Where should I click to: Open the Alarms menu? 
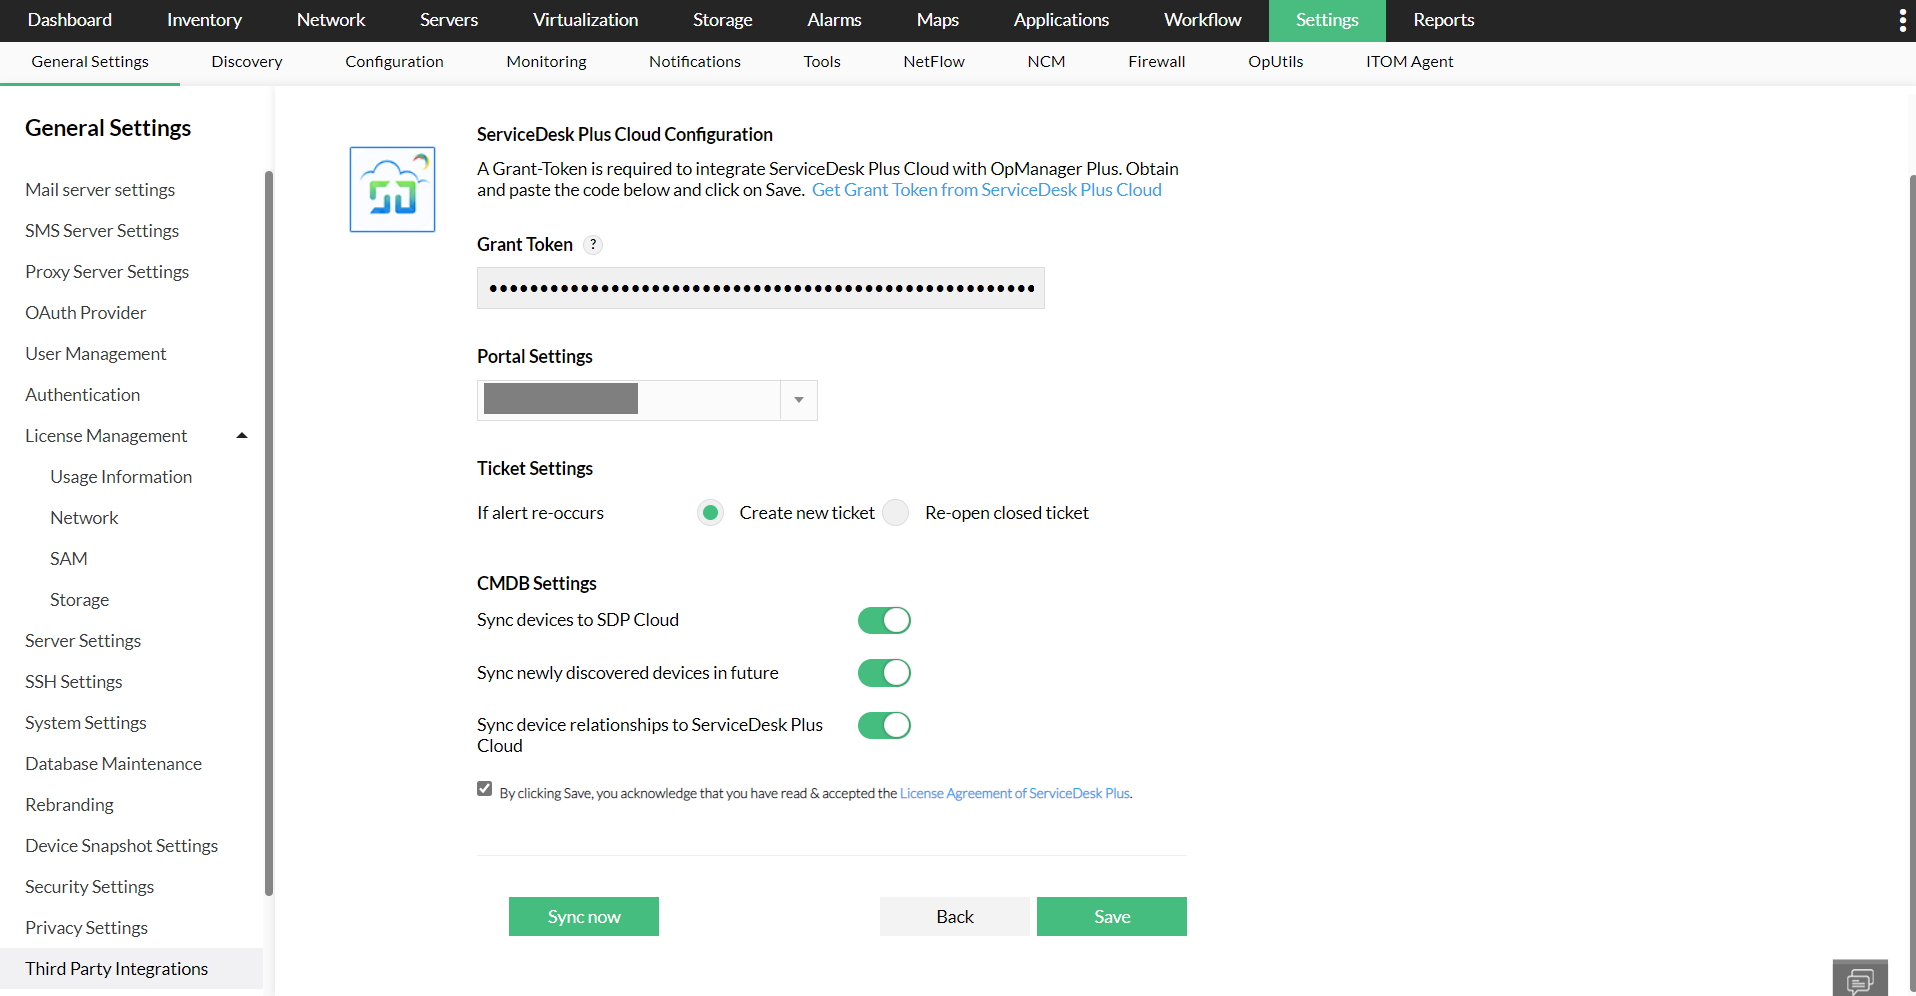click(833, 20)
